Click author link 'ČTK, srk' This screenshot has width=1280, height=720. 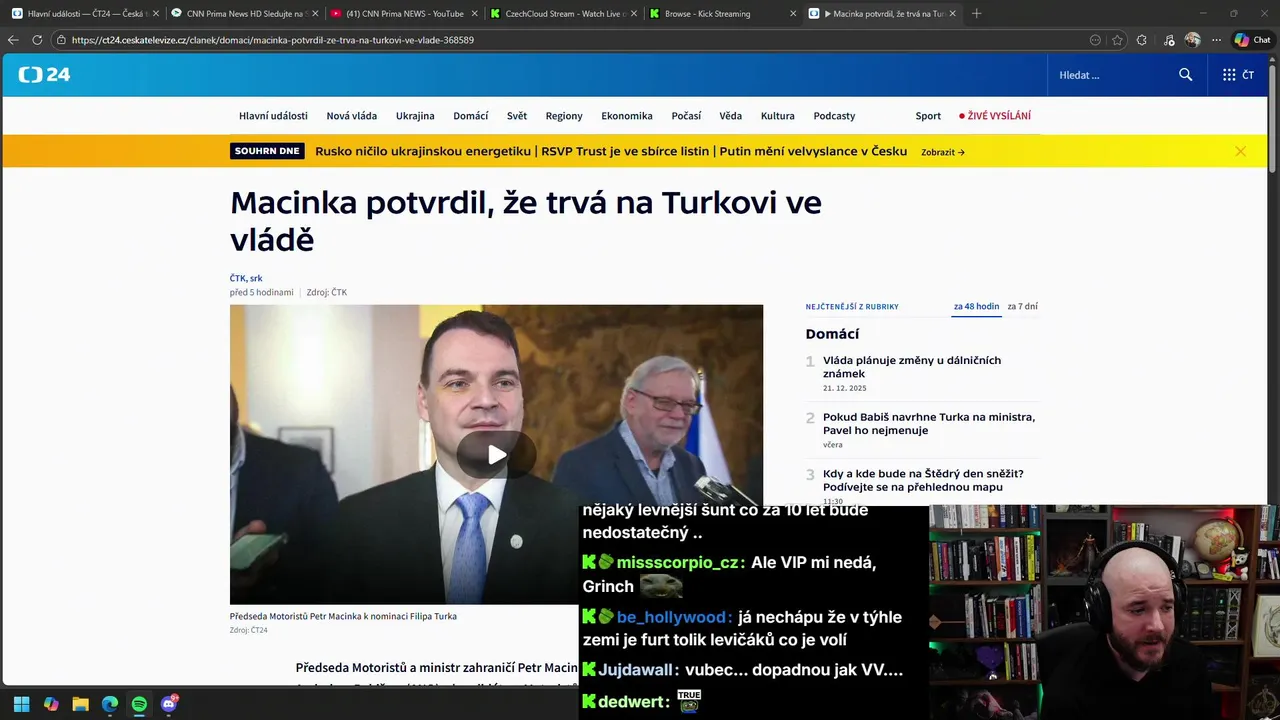click(246, 278)
